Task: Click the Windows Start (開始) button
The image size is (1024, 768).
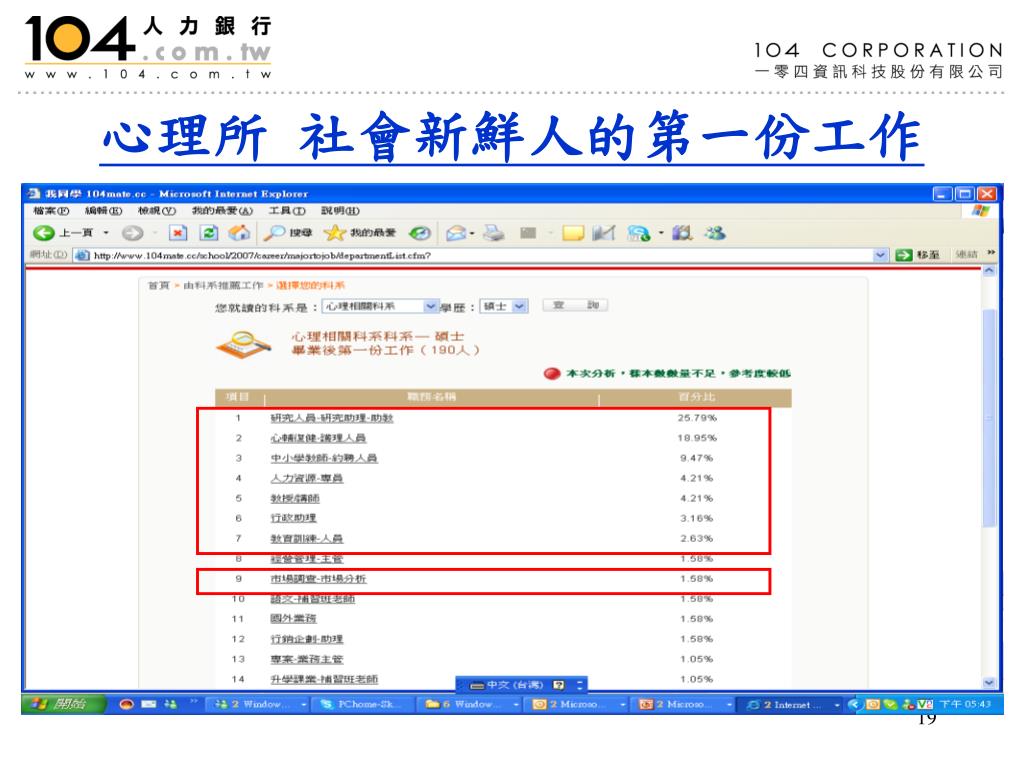Action: click(x=64, y=704)
